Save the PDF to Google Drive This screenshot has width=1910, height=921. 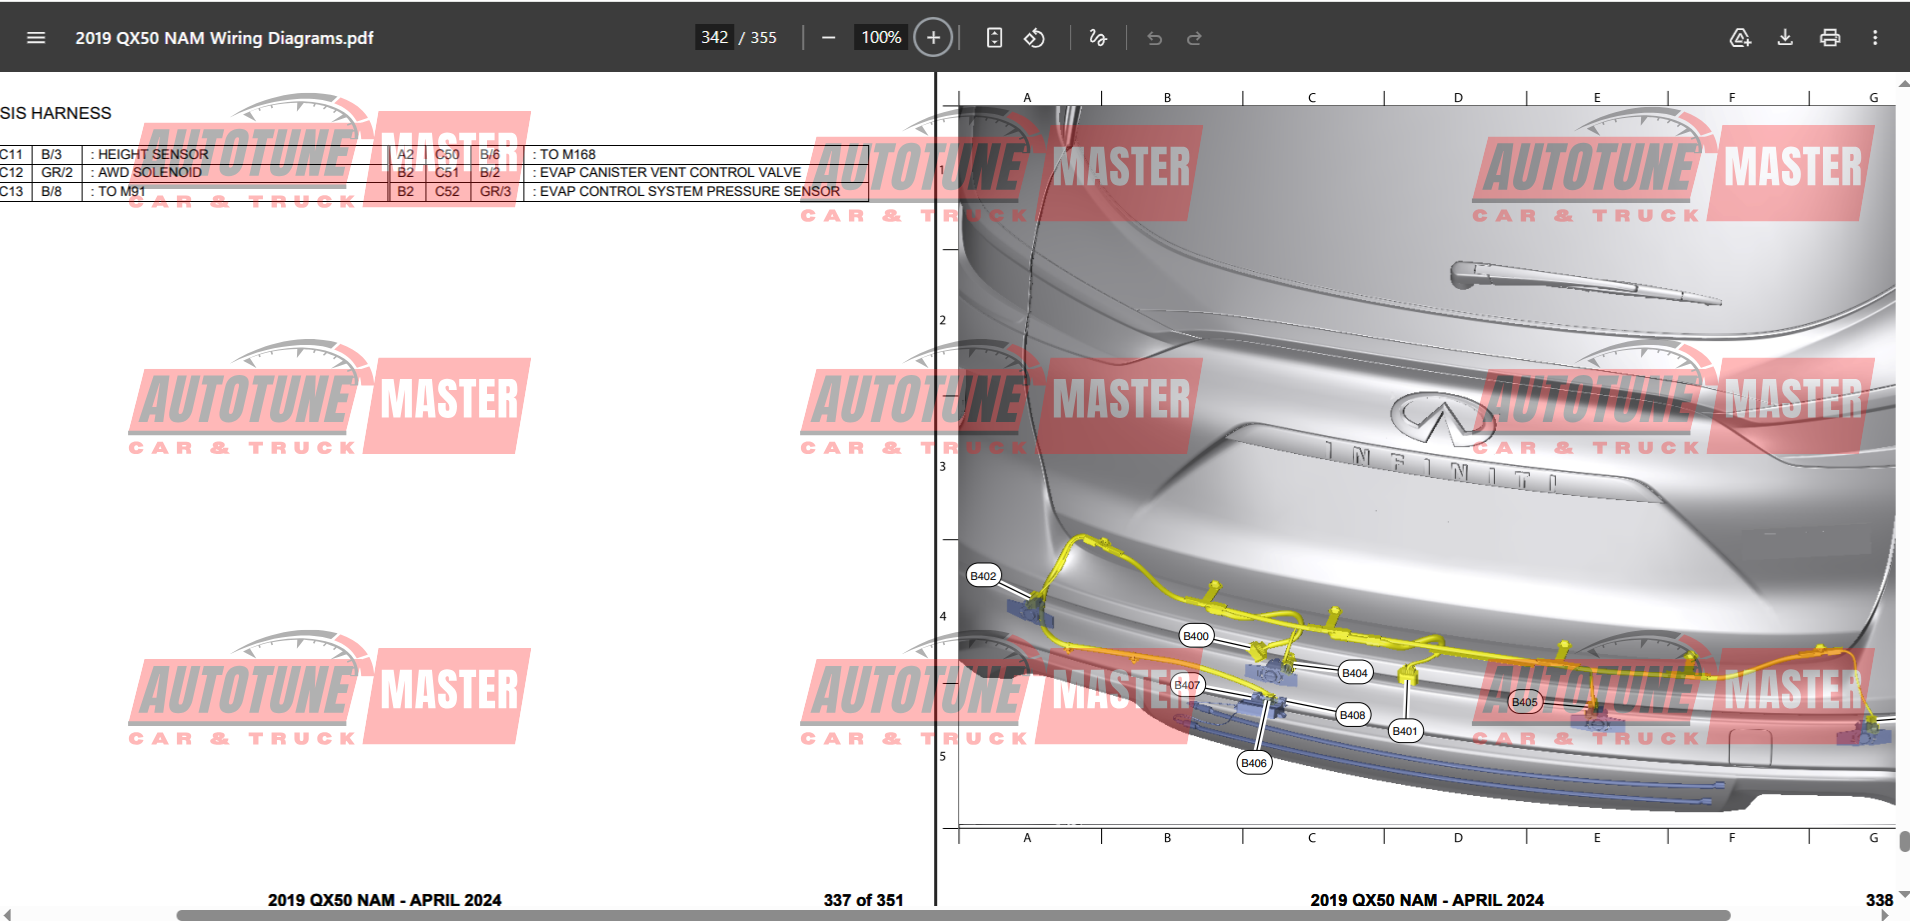[1740, 38]
